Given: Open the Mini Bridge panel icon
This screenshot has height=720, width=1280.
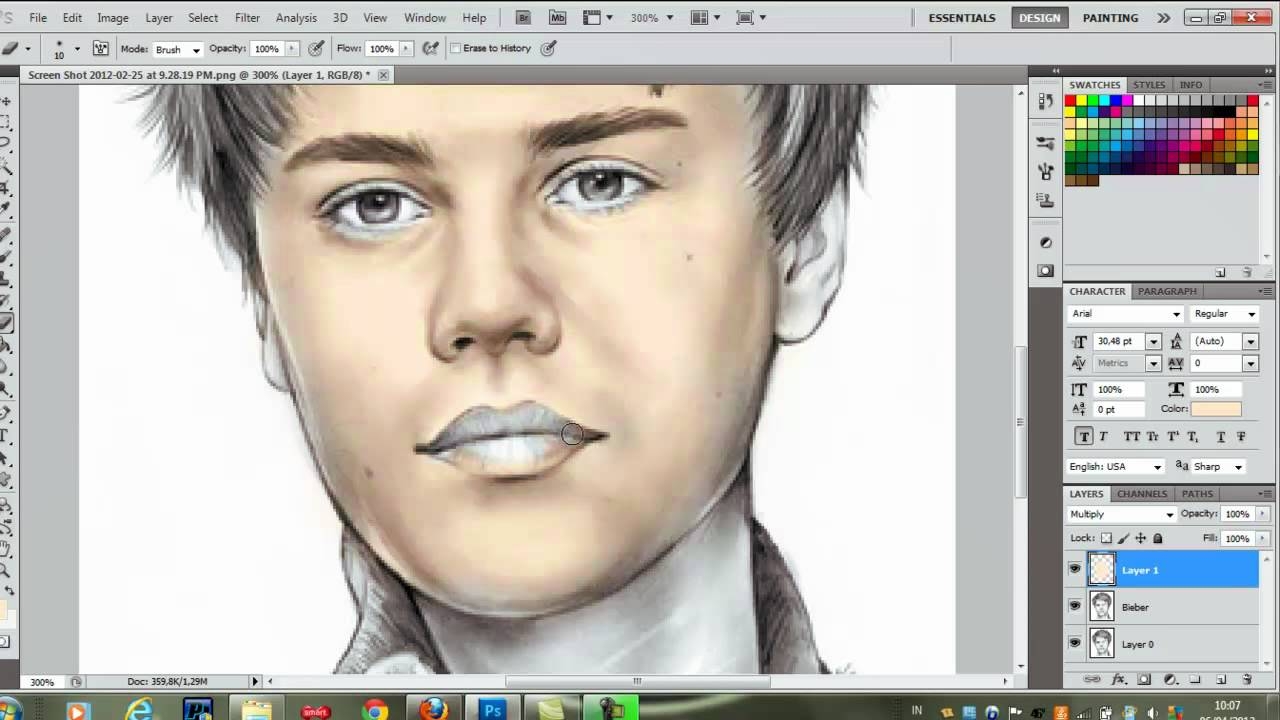Looking at the screenshot, I should (x=557, y=18).
